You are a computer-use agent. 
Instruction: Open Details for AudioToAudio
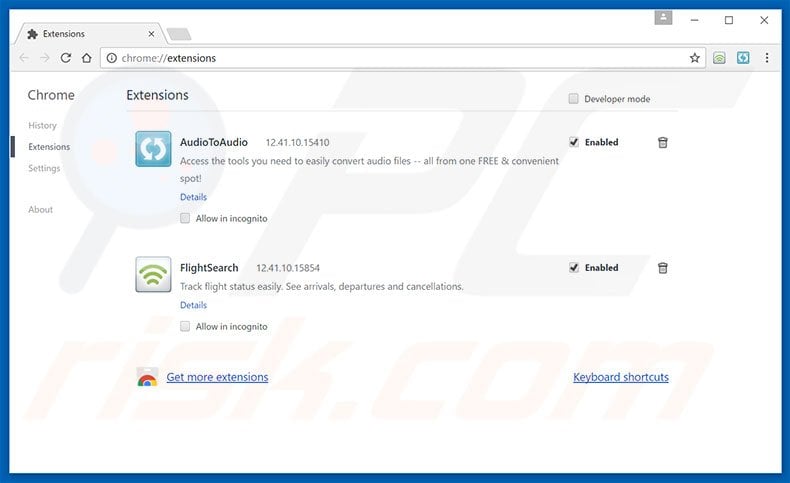(x=193, y=197)
